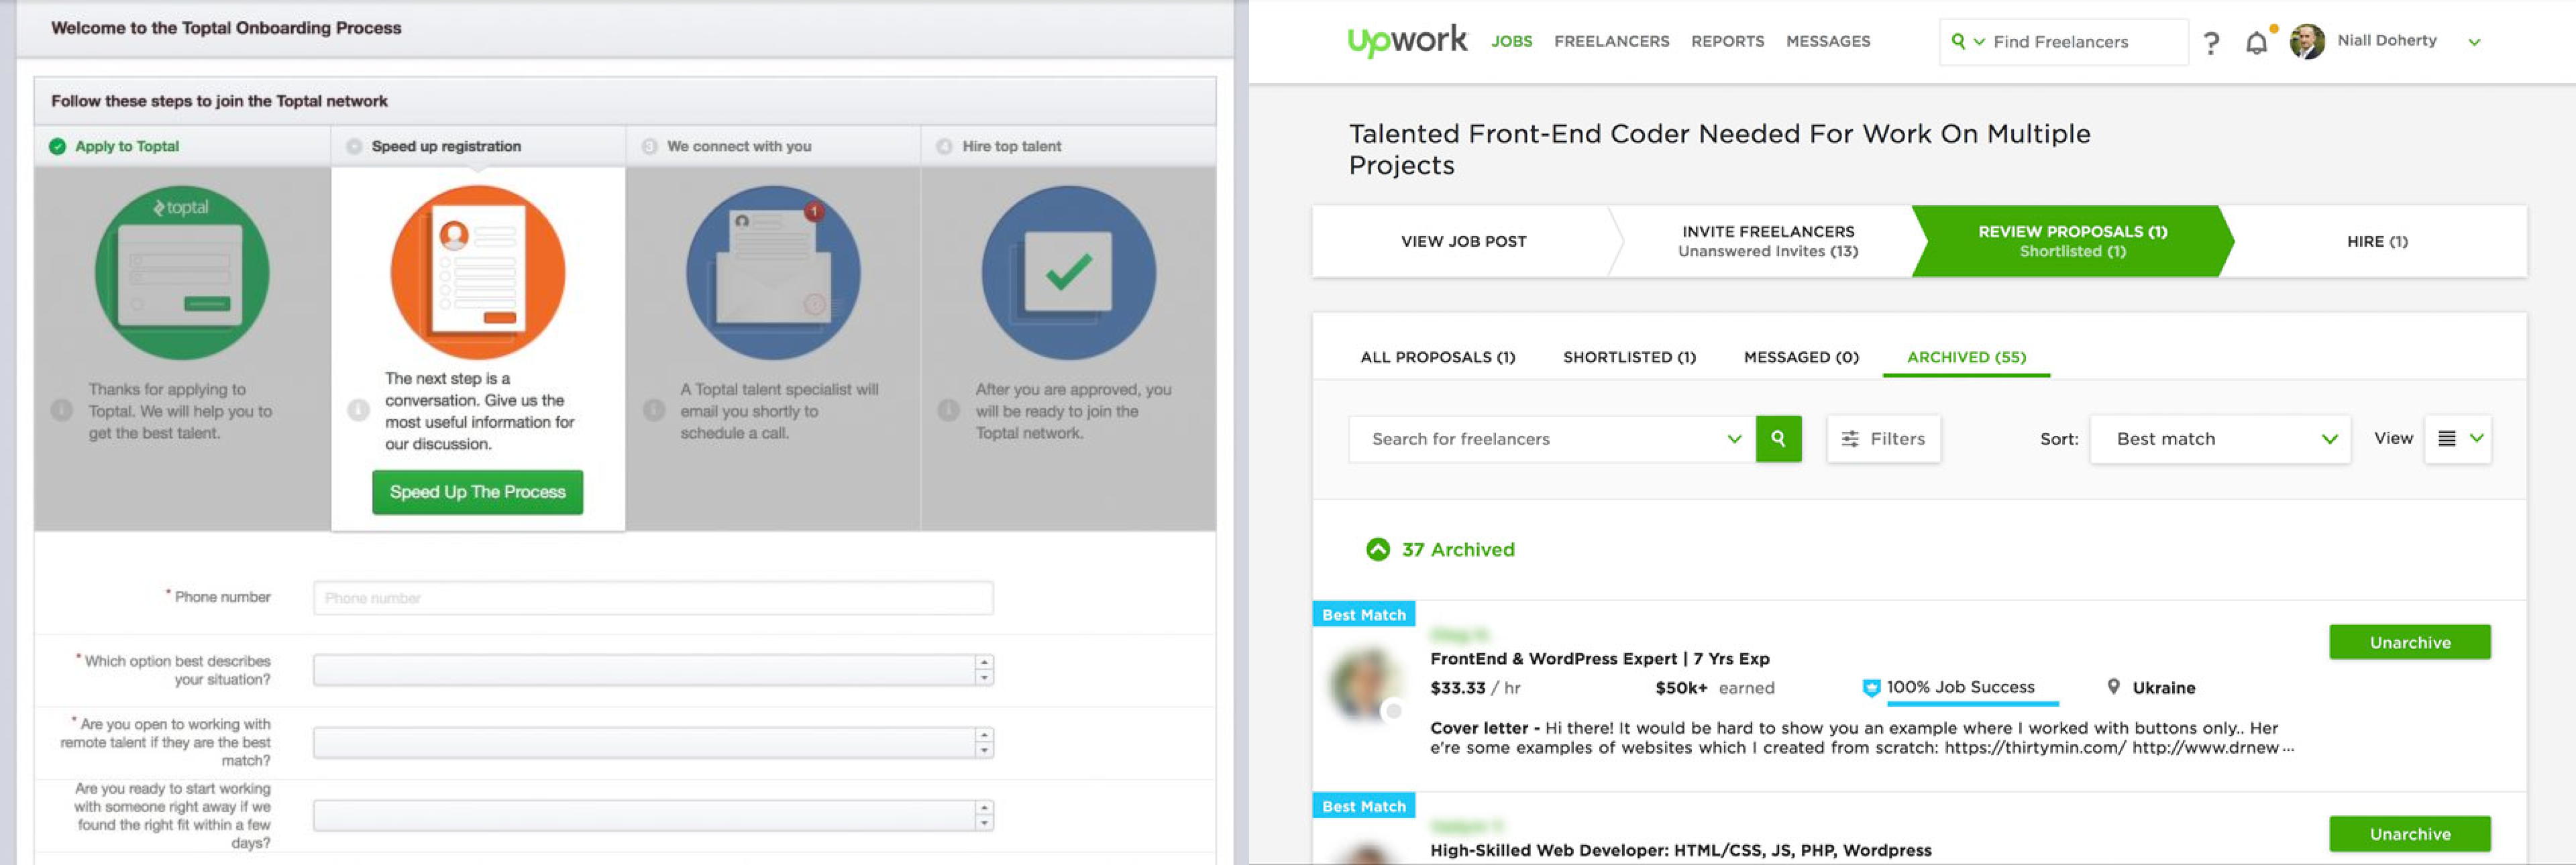Select We connect with you step tab
Viewport: 2576px width, 865px height.
tap(772, 146)
